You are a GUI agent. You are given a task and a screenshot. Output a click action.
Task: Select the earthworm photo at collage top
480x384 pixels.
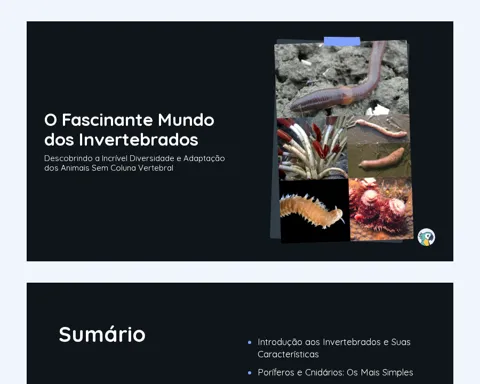pos(342,79)
